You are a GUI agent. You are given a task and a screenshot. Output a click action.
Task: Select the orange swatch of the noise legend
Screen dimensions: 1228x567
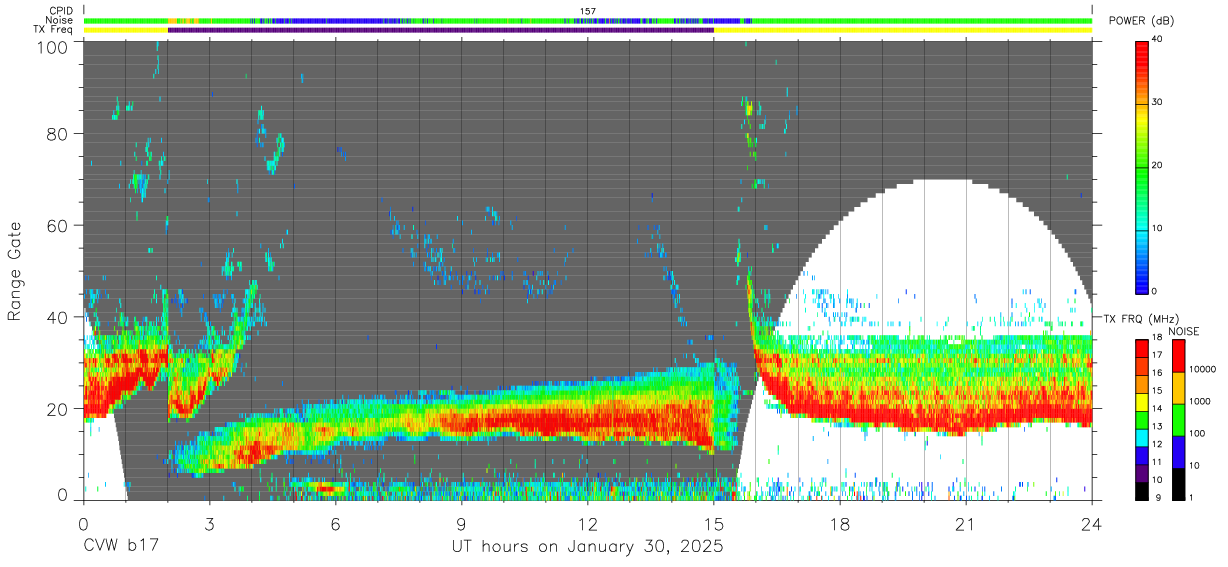coord(1177,389)
